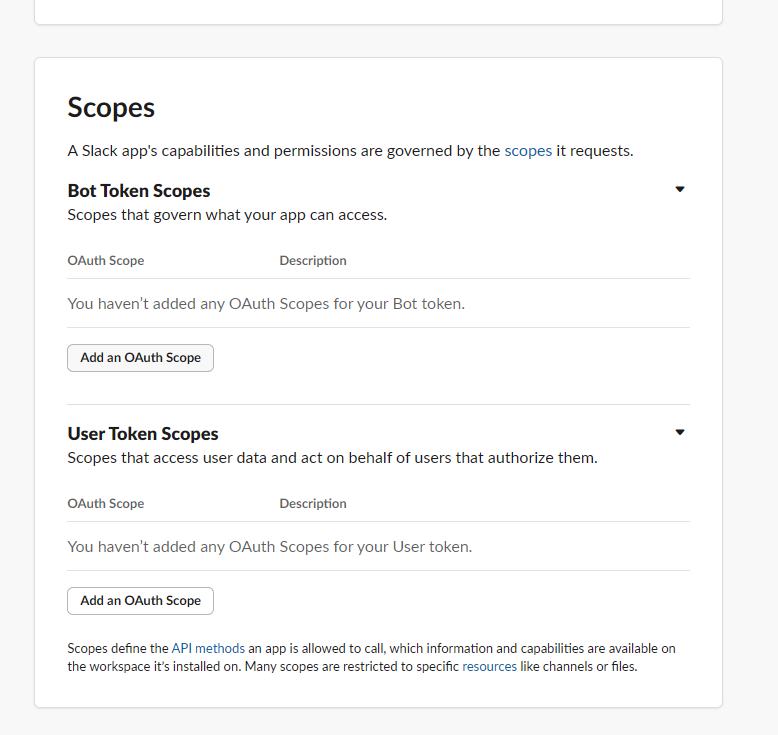The width and height of the screenshot is (778, 735).
Task: Click the 'Scopes define the' footer paragraph
Action: 372,658
